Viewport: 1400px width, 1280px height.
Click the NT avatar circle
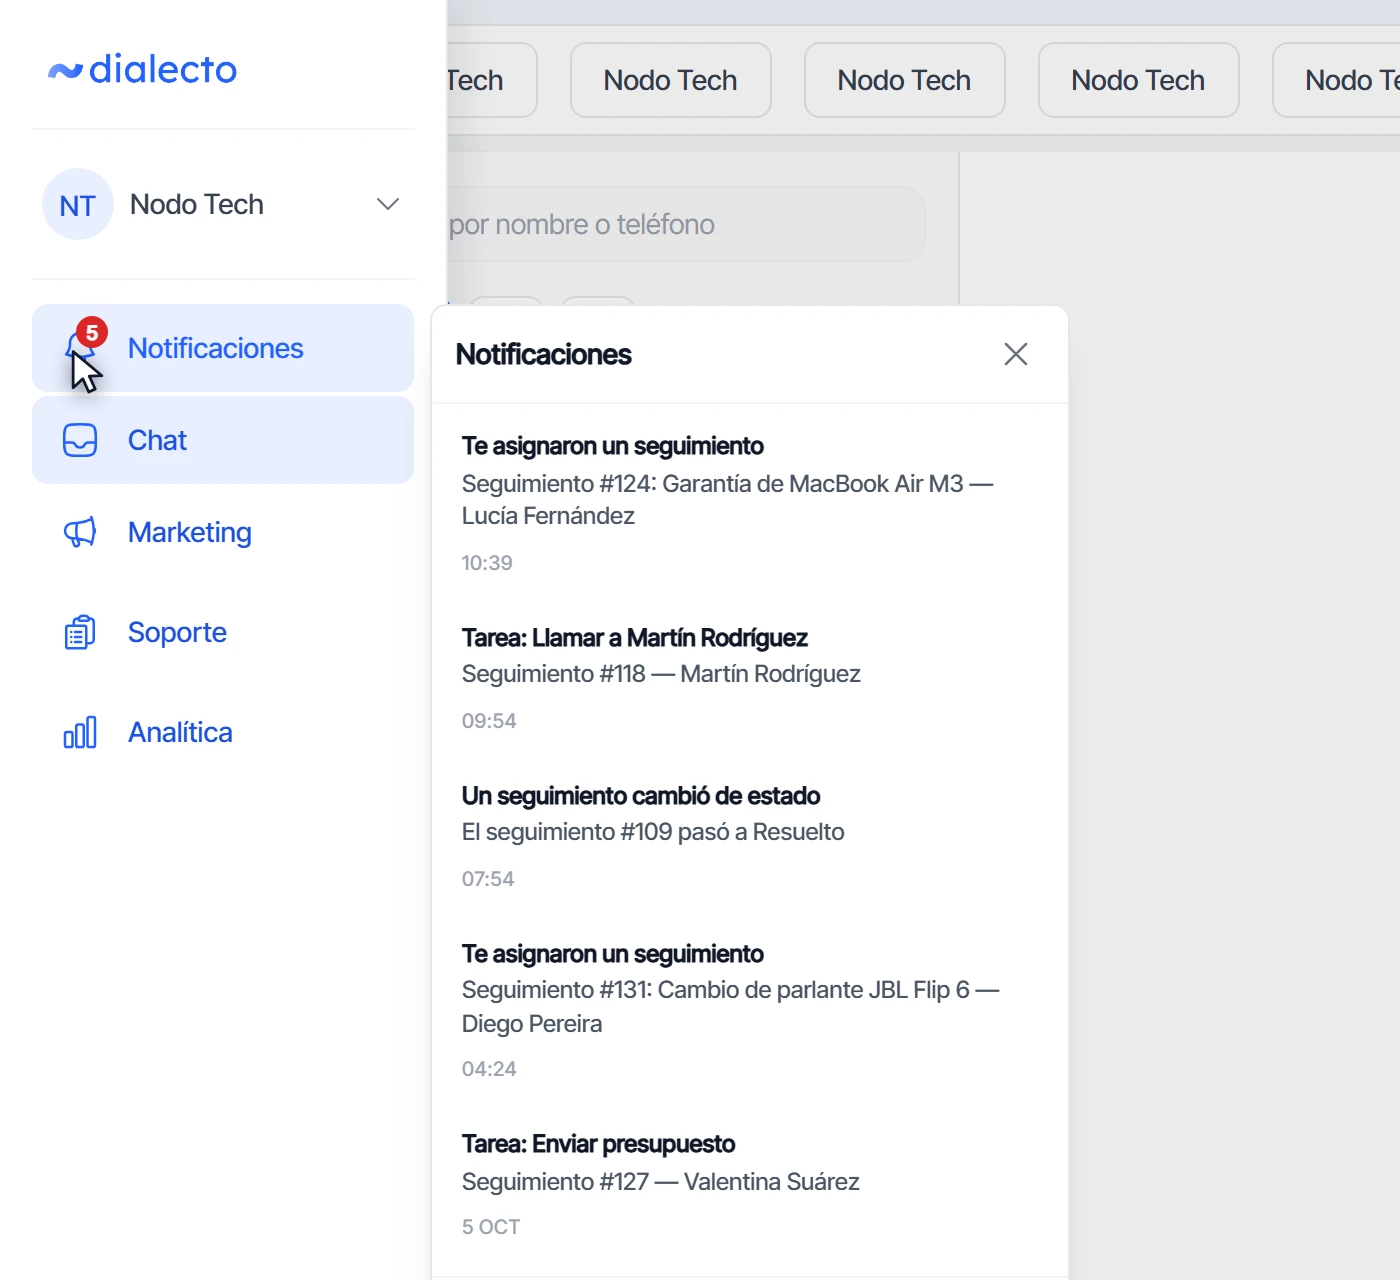(x=78, y=204)
